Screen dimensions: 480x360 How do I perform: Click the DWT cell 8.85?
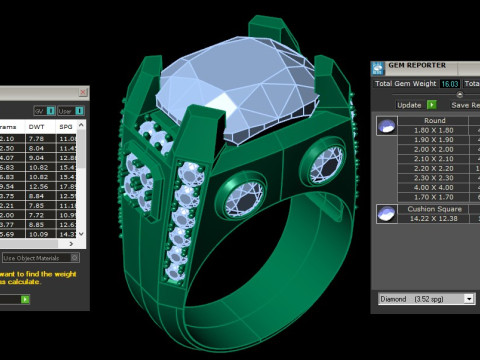click(x=40, y=225)
